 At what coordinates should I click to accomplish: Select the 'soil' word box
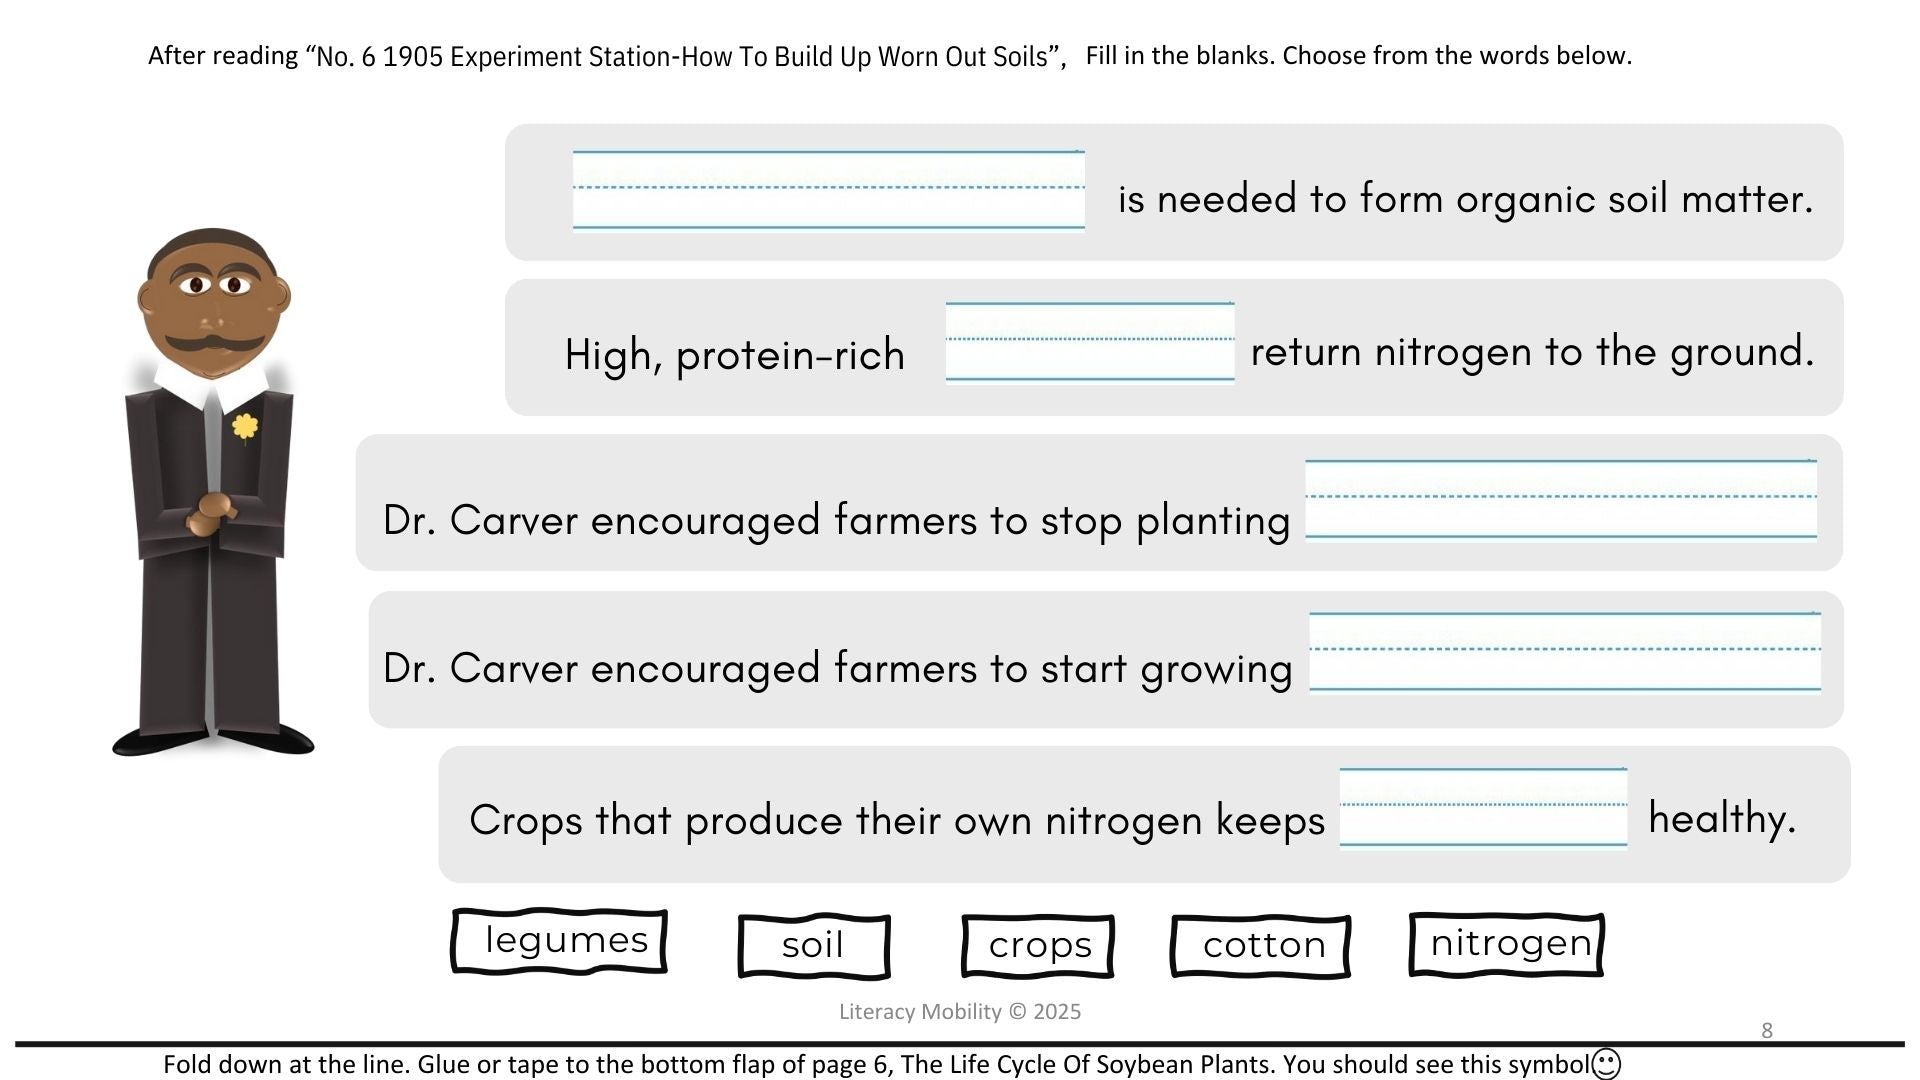click(x=814, y=945)
